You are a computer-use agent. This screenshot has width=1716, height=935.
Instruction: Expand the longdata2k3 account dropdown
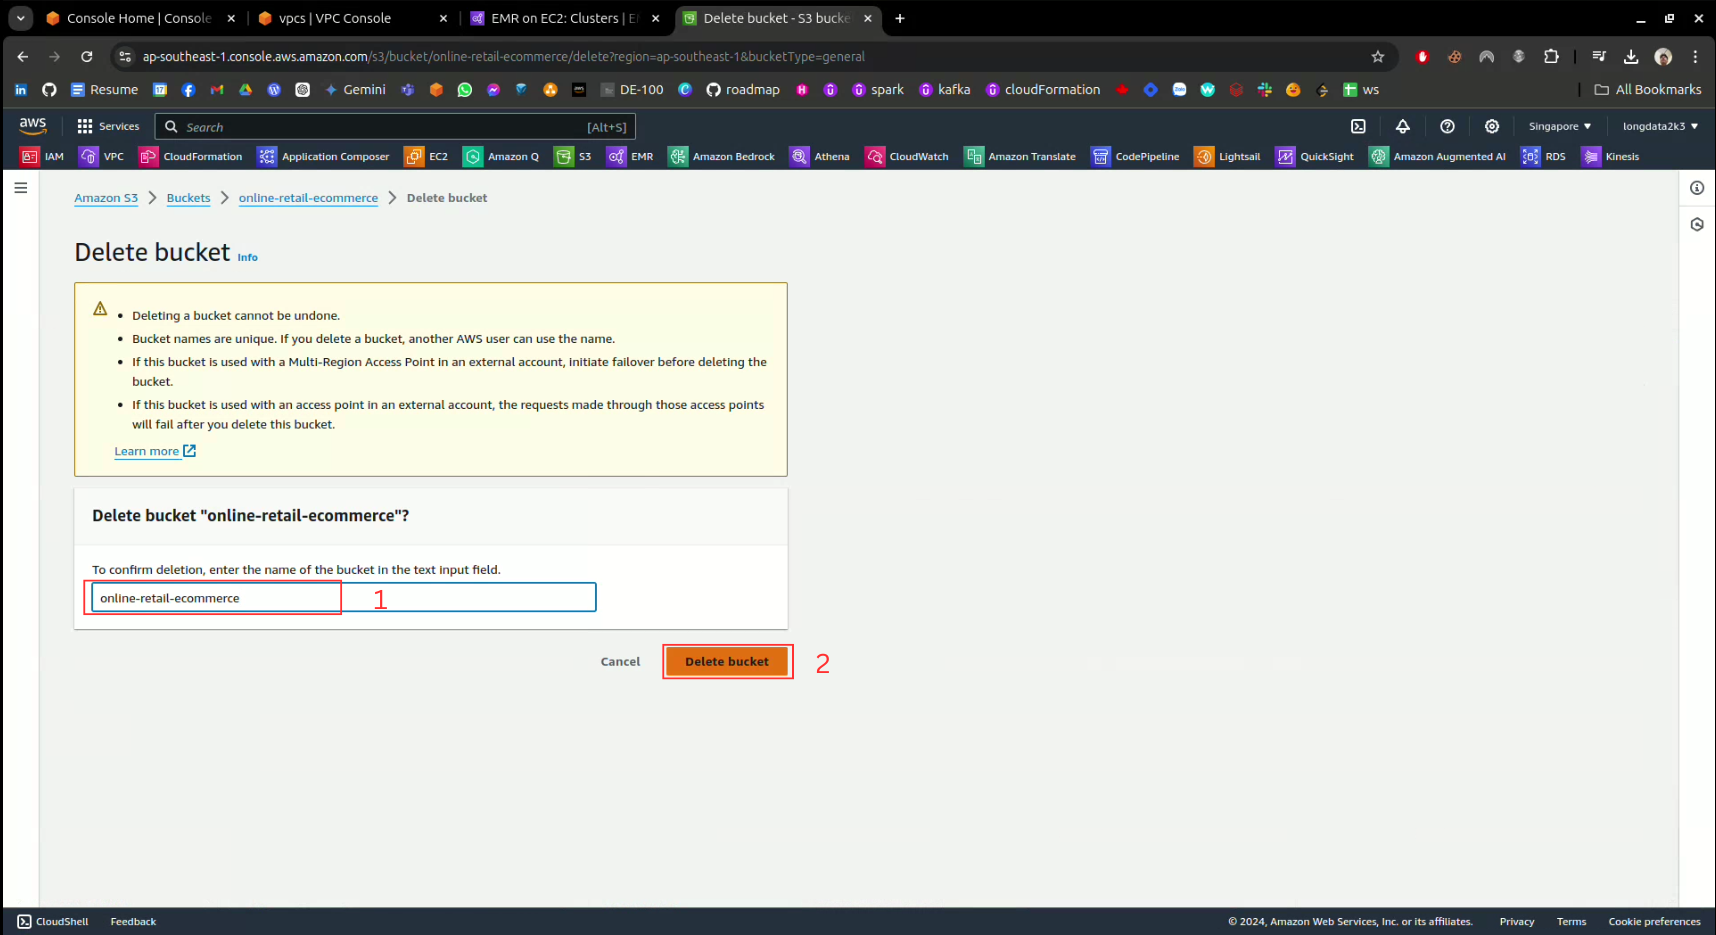[x=1660, y=126]
